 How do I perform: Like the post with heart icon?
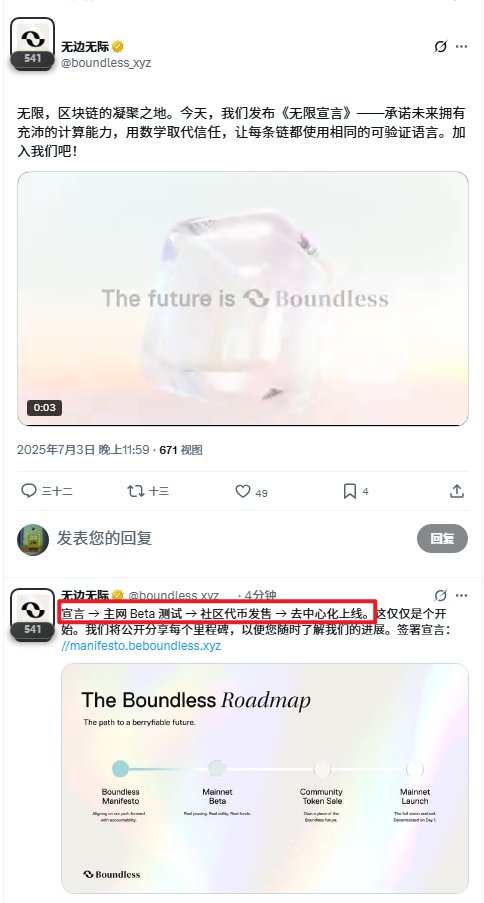tap(243, 491)
